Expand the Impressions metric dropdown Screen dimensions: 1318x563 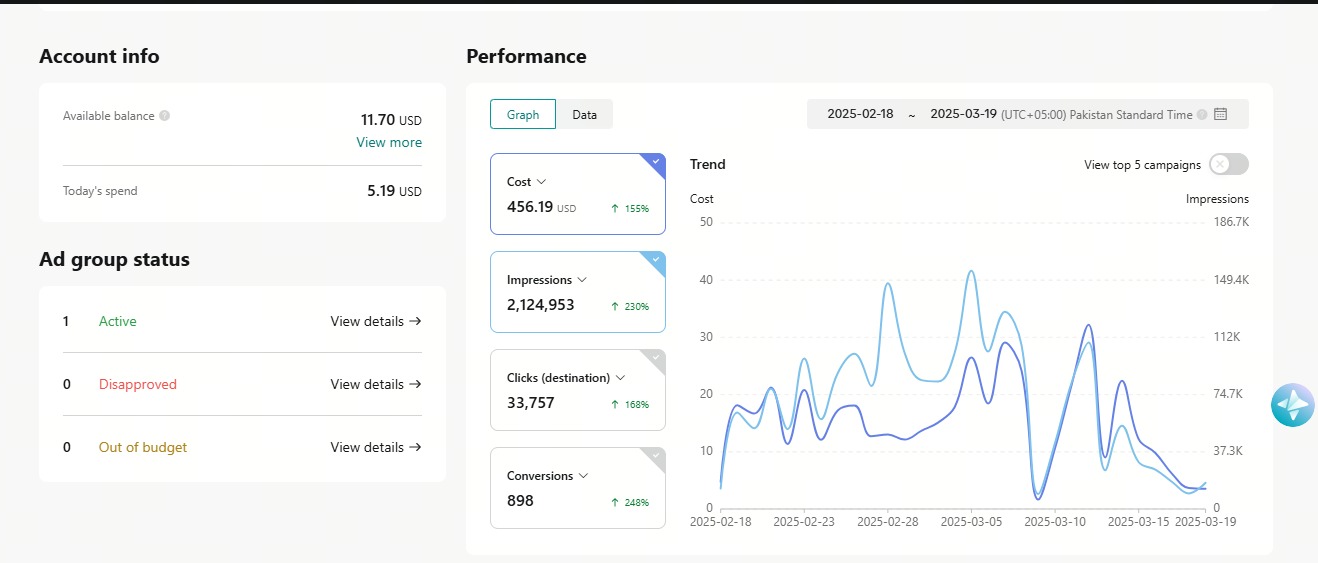coord(582,280)
